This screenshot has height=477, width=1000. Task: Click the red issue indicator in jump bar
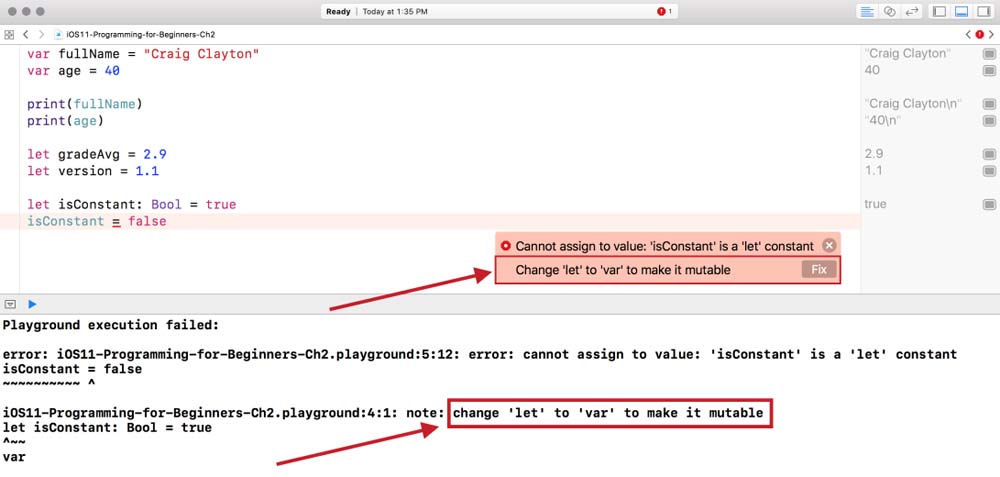pos(980,34)
